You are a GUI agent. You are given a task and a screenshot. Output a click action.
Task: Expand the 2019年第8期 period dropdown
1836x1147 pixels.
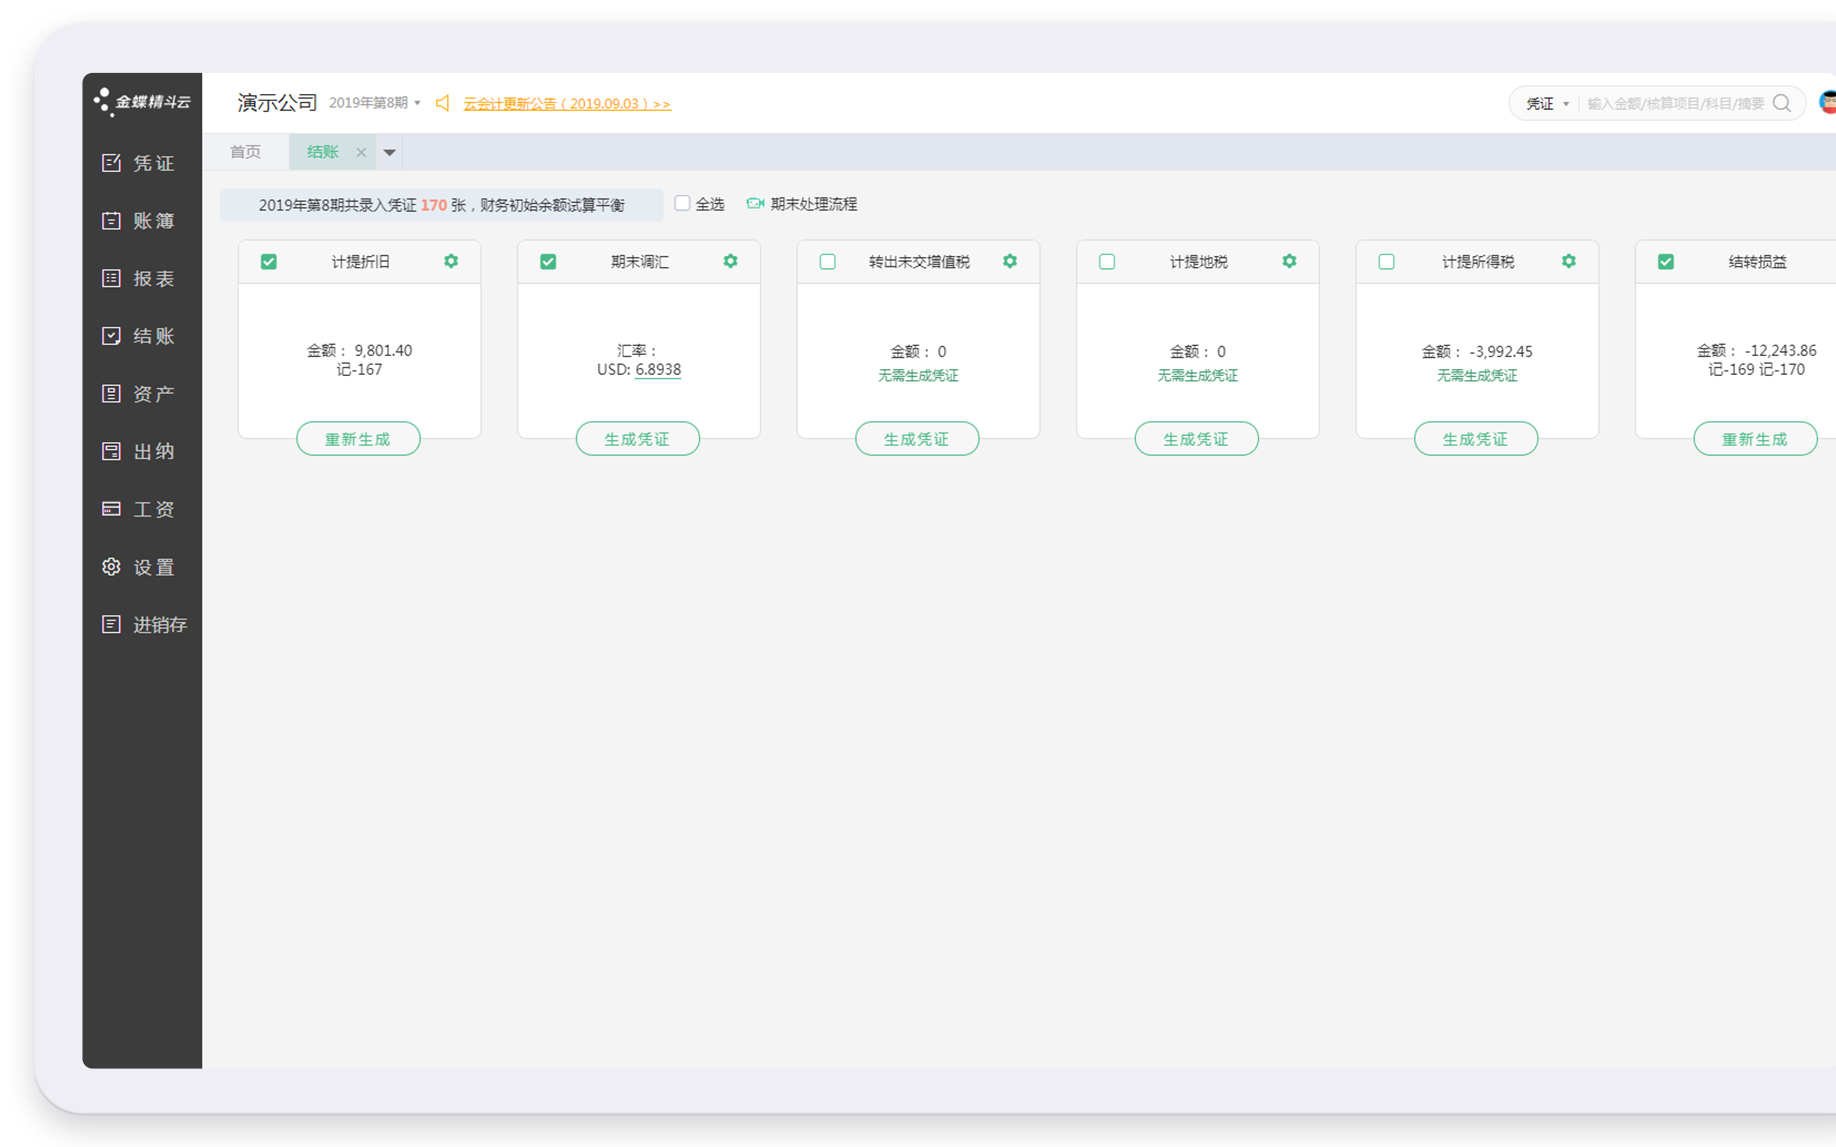(375, 103)
